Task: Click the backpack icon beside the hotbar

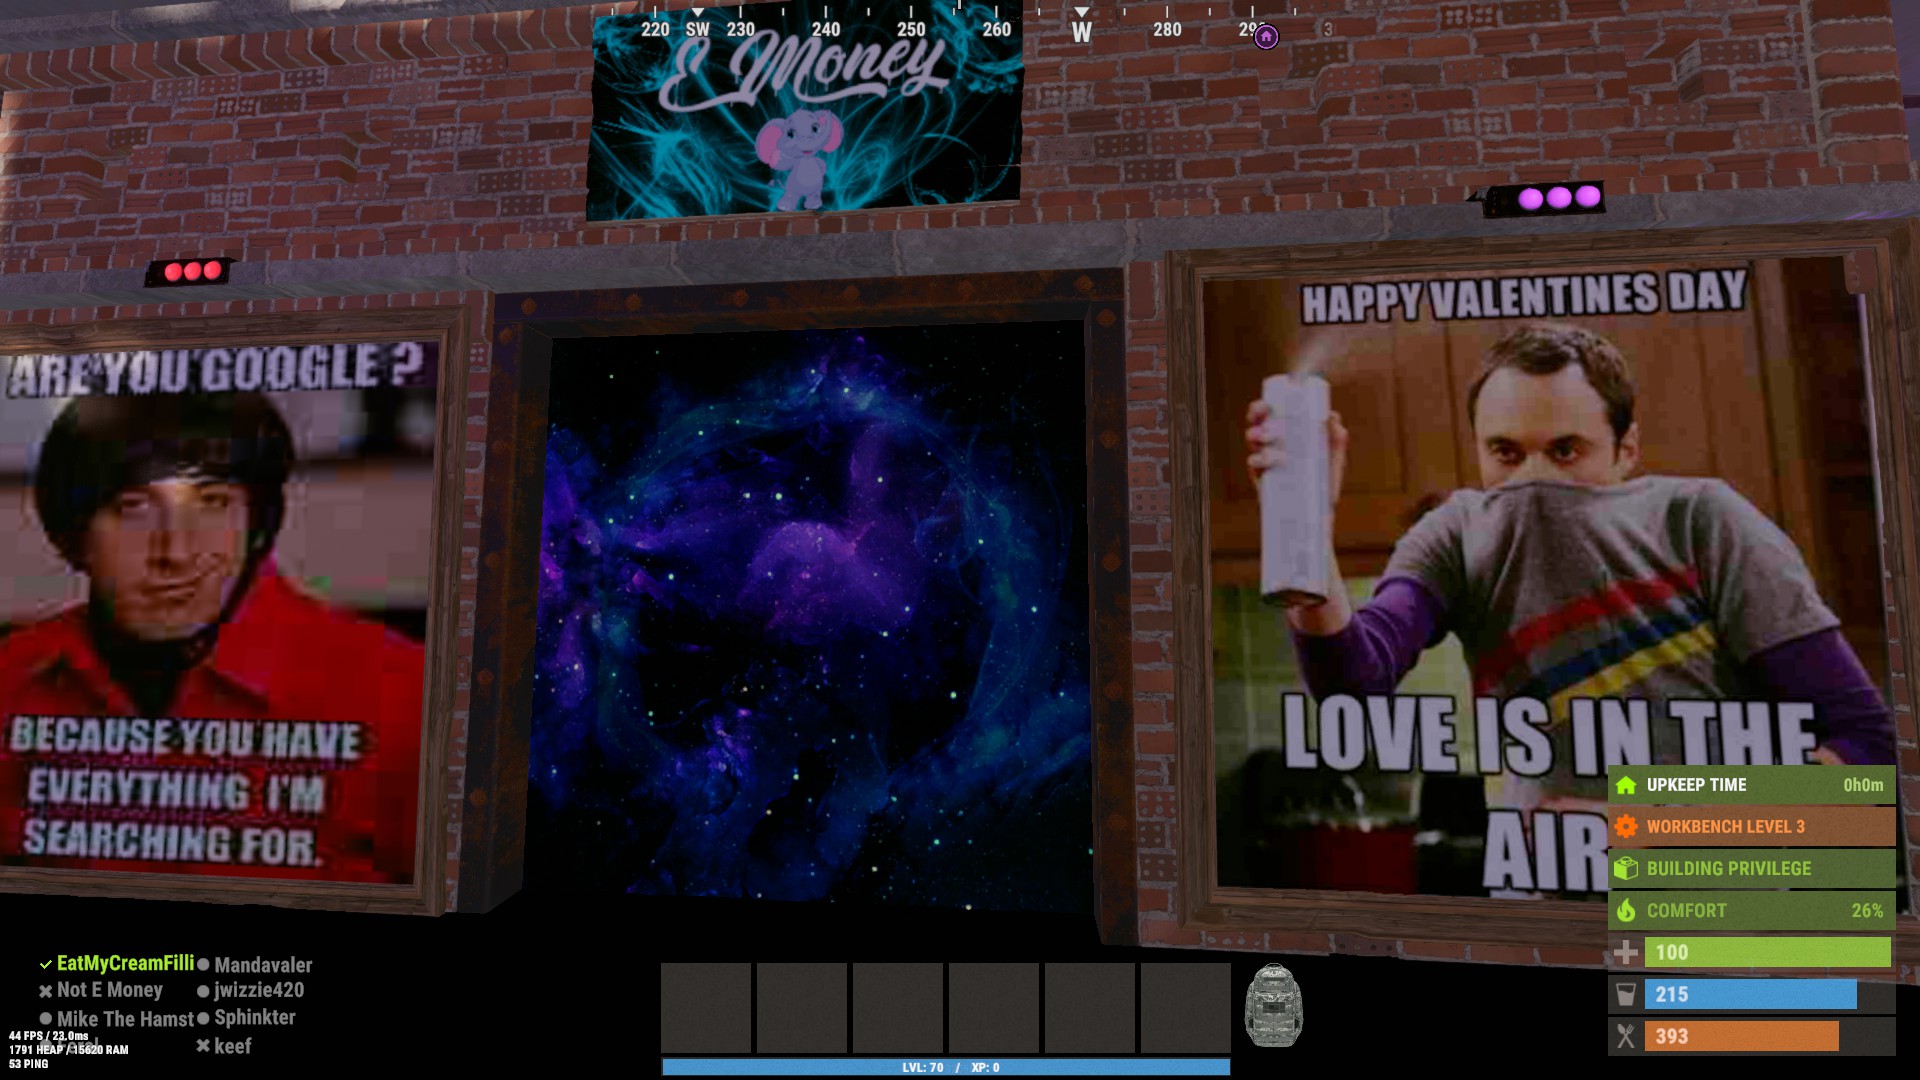Action: click(x=1273, y=1006)
